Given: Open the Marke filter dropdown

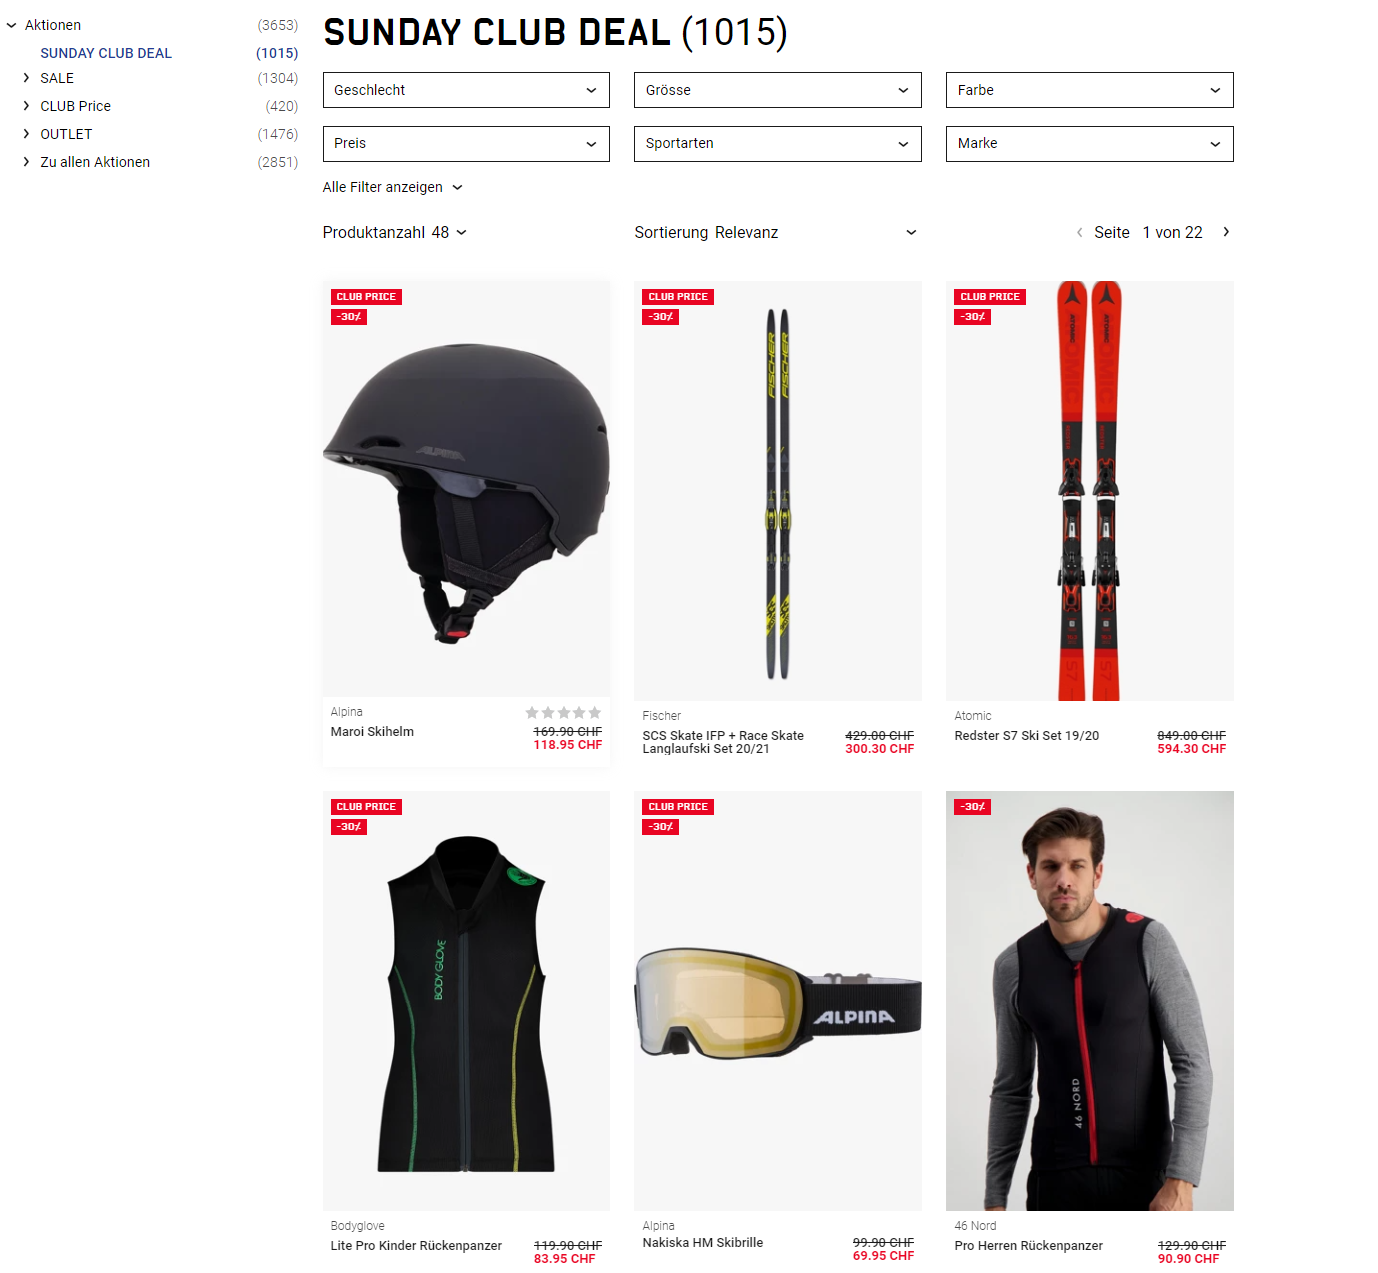Looking at the screenshot, I should point(1090,144).
